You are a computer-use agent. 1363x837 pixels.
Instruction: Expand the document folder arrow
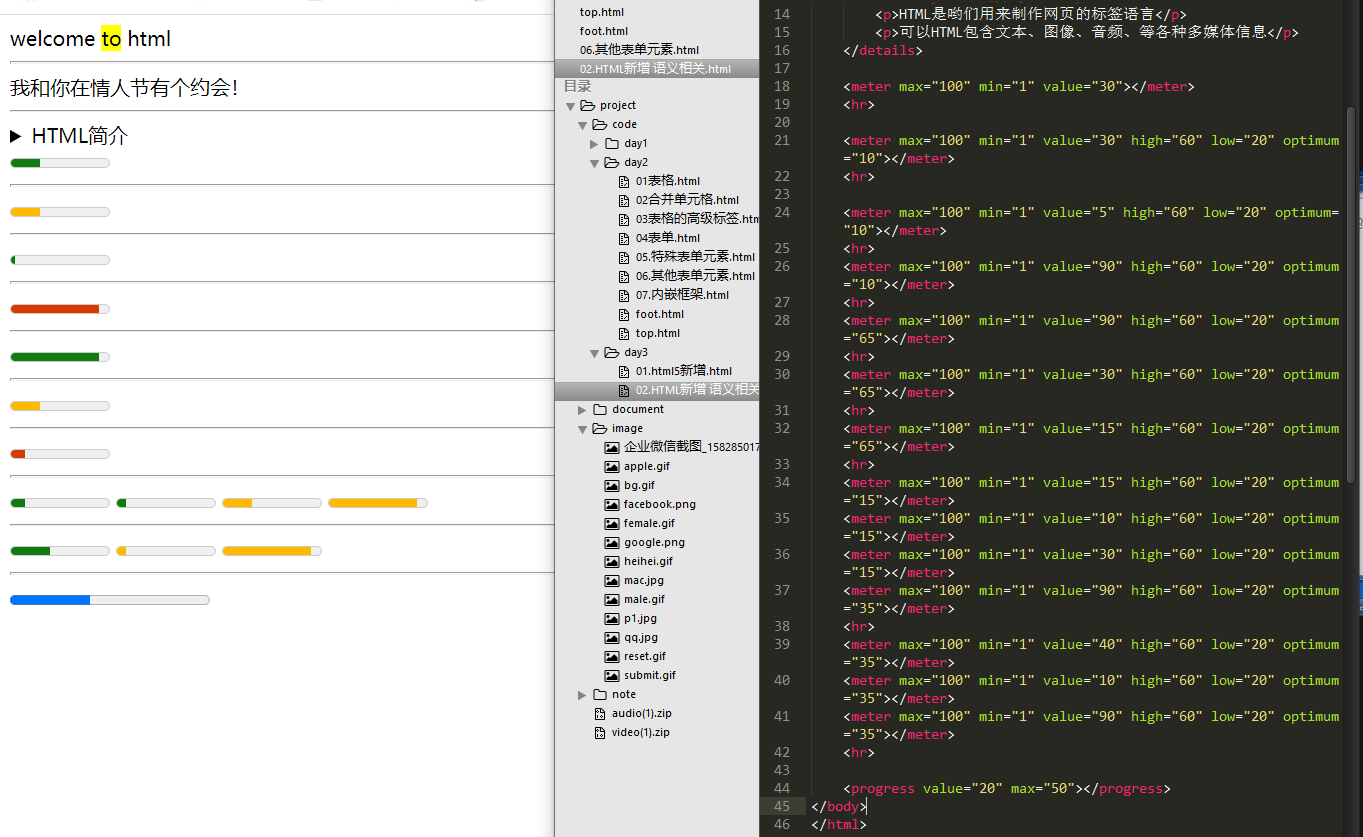pos(583,410)
